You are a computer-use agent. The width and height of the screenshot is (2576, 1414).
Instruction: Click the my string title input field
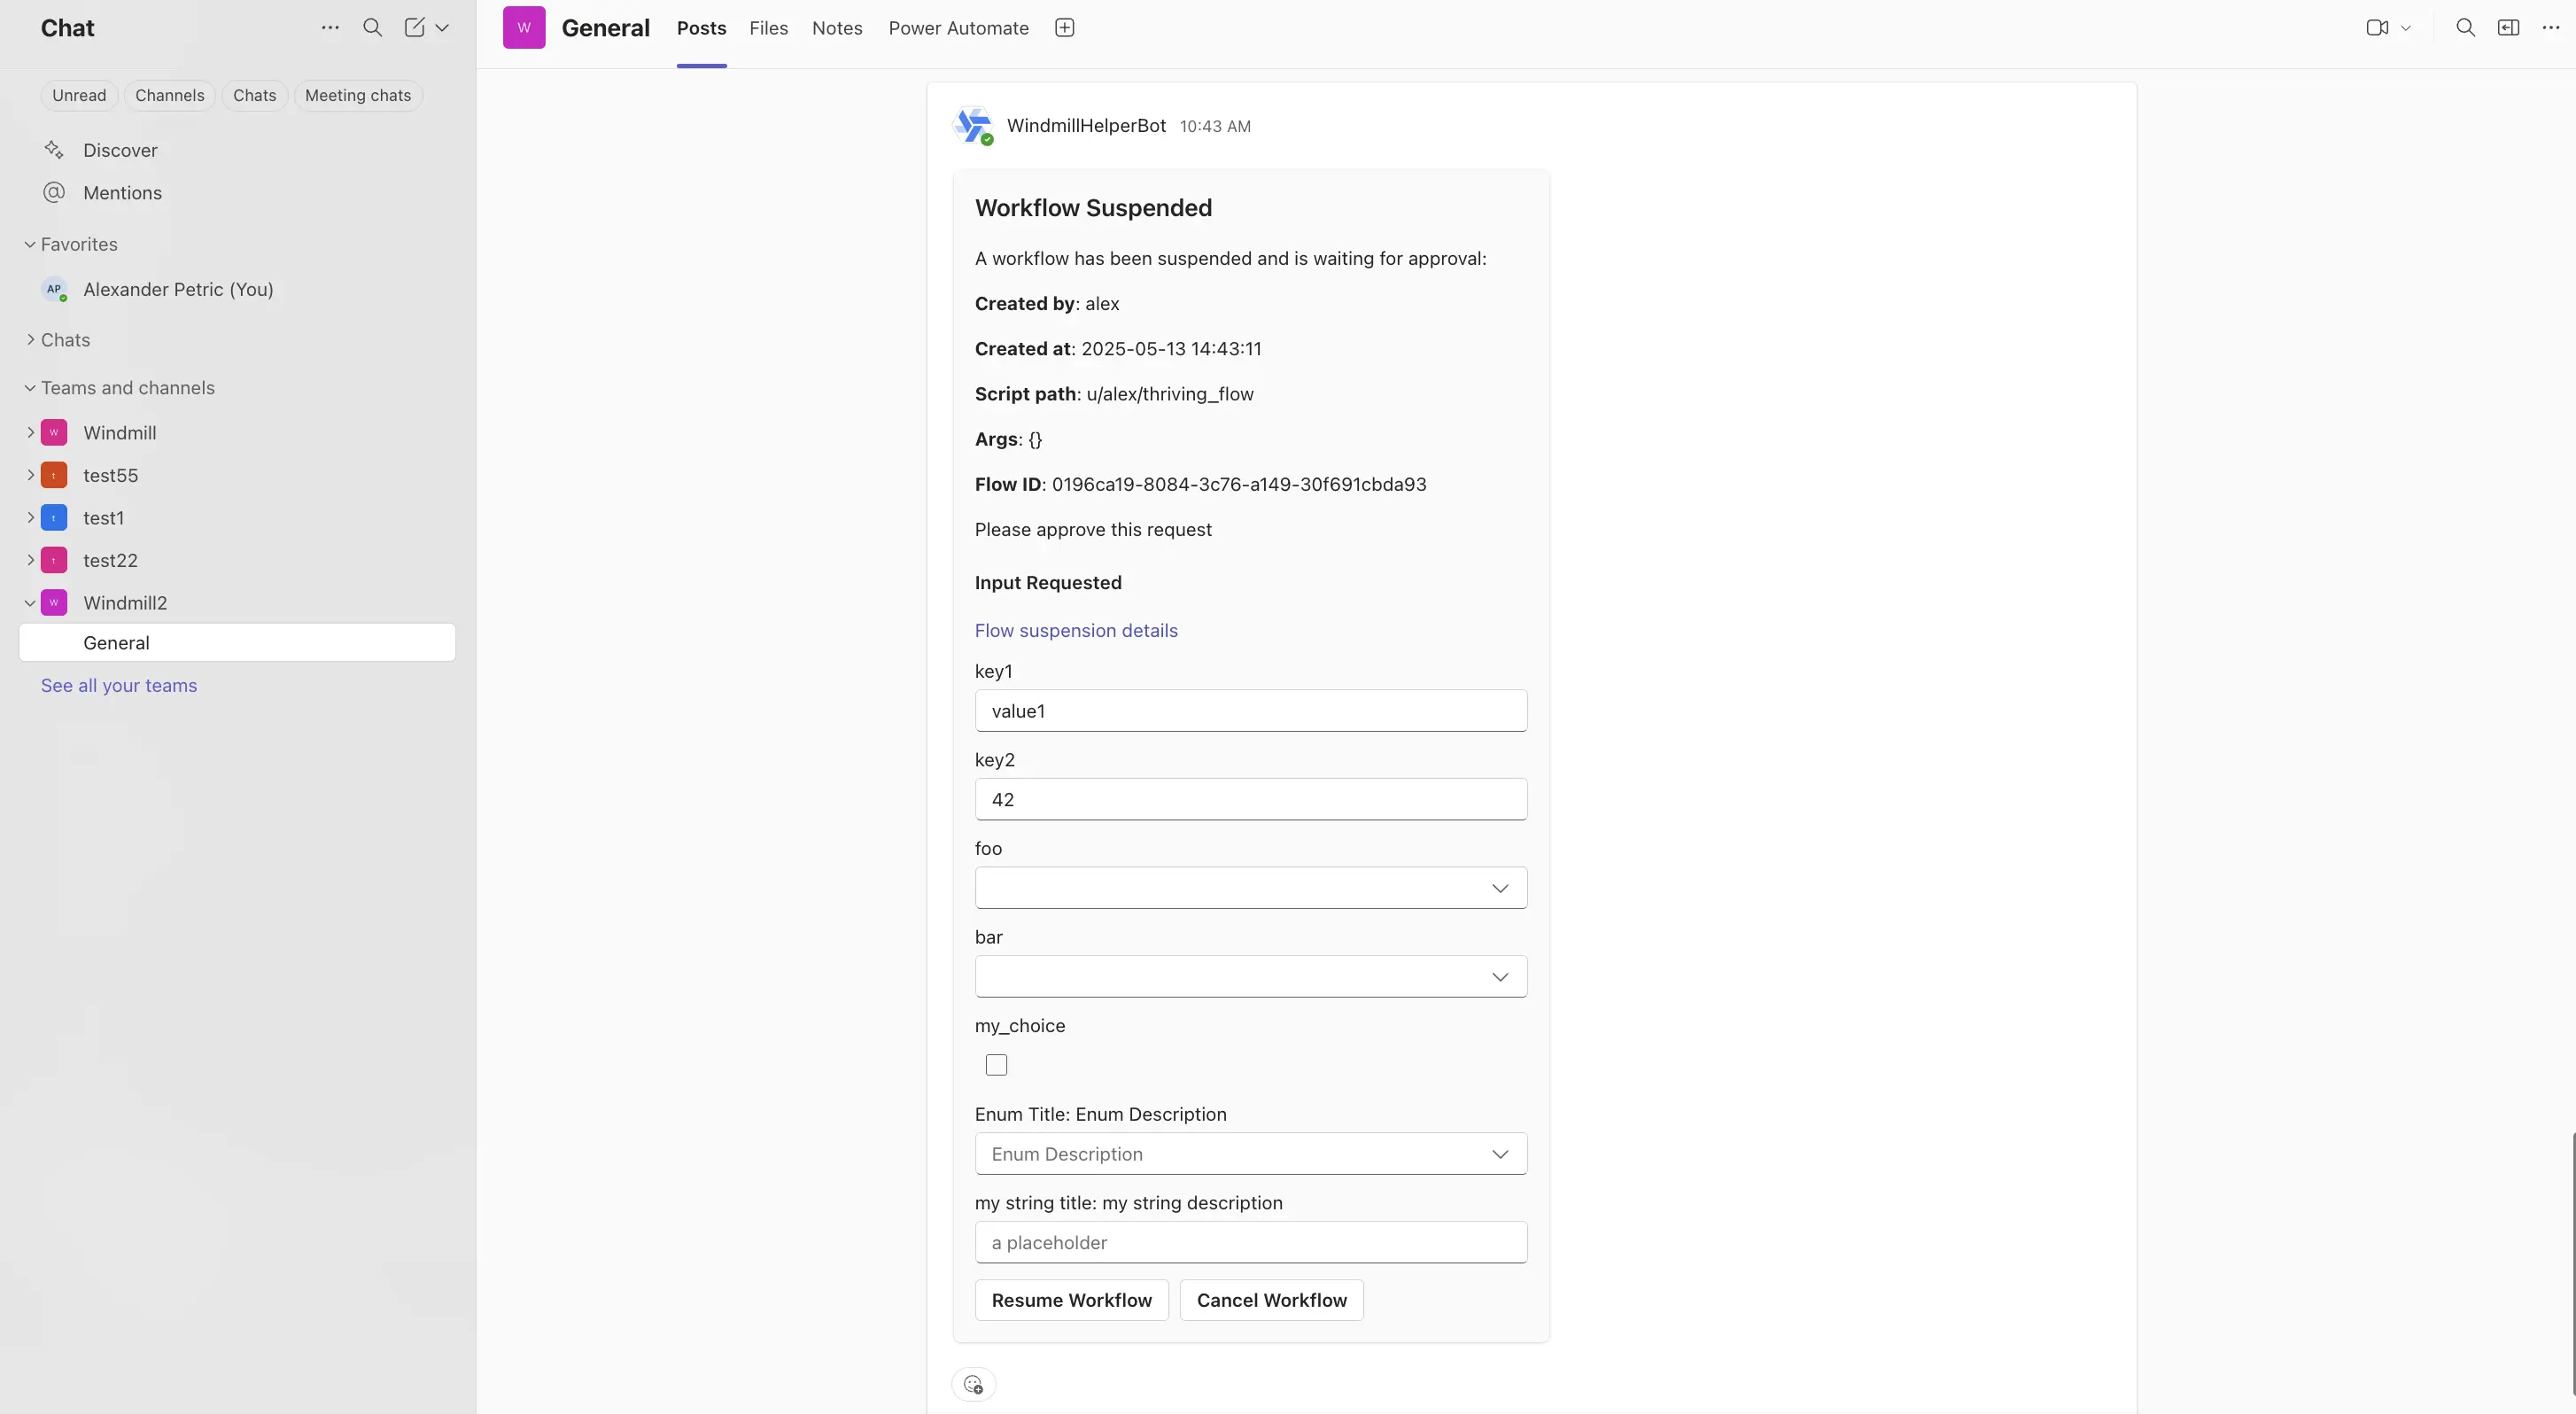1250,1241
